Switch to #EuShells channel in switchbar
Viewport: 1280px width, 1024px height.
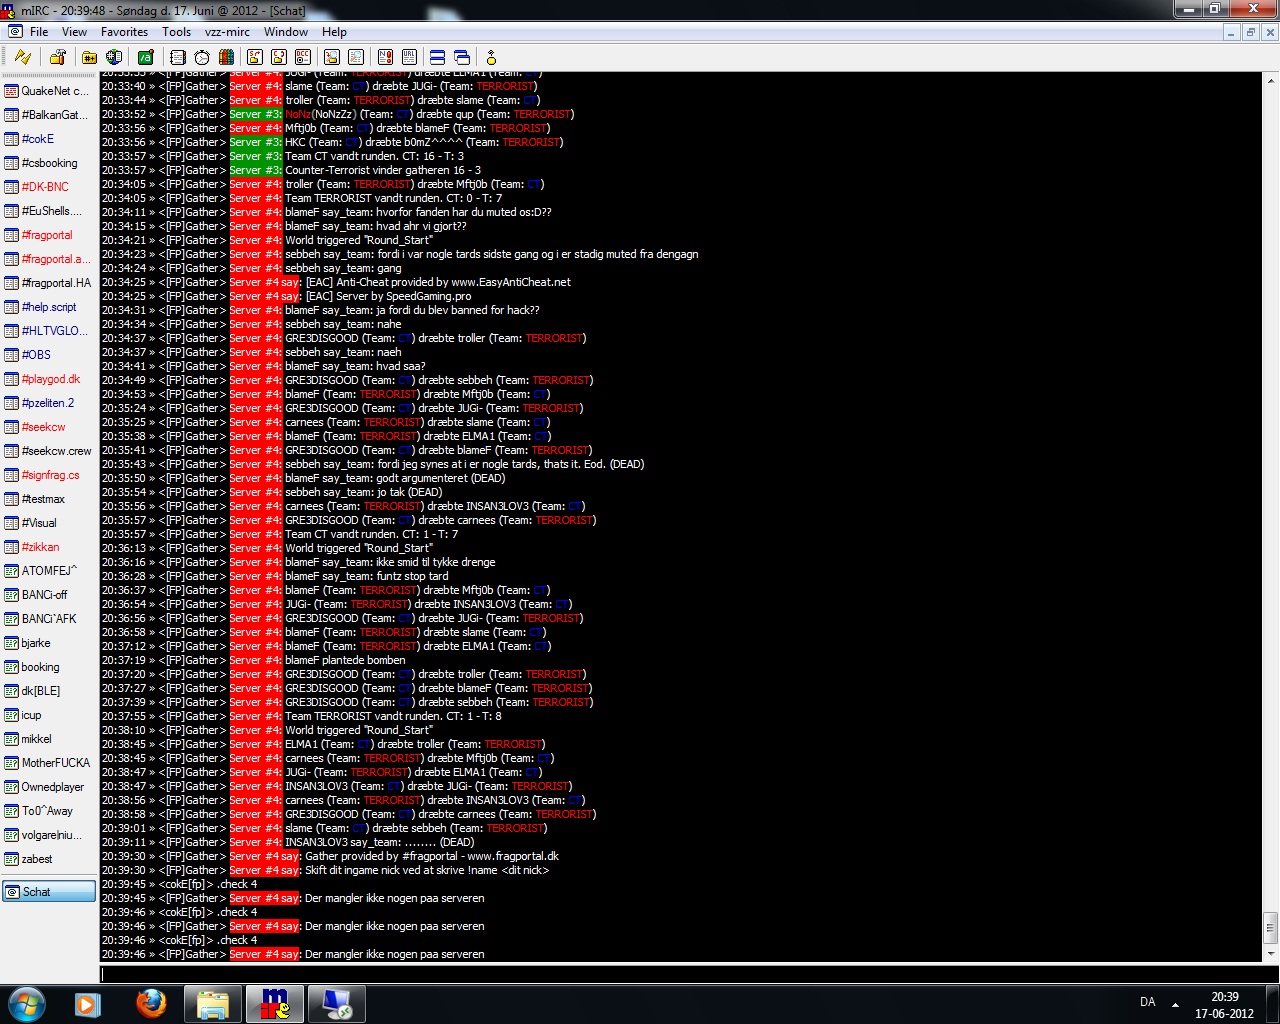tap(49, 211)
